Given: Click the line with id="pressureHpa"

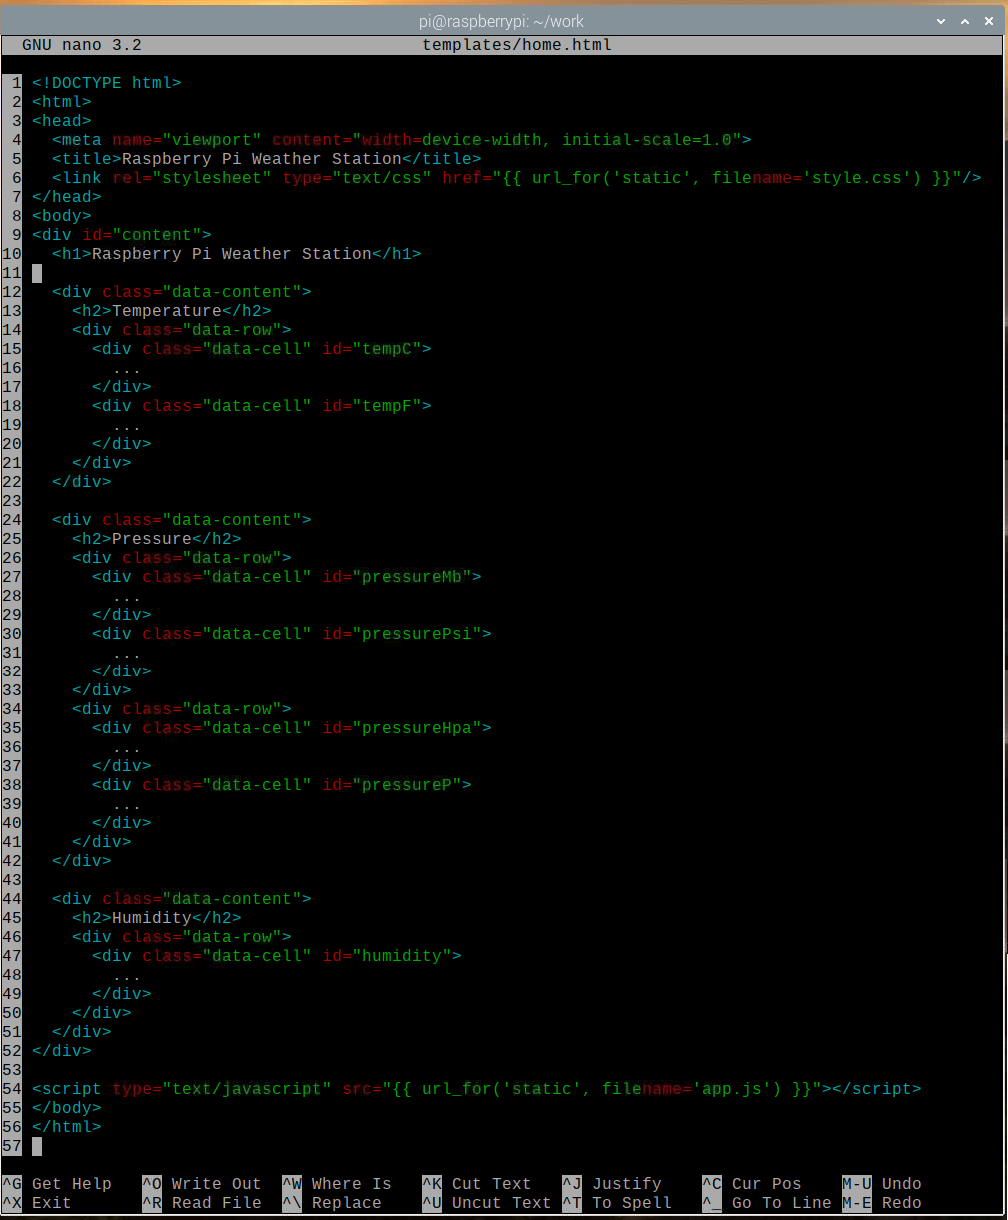Looking at the screenshot, I should point(292,728).
